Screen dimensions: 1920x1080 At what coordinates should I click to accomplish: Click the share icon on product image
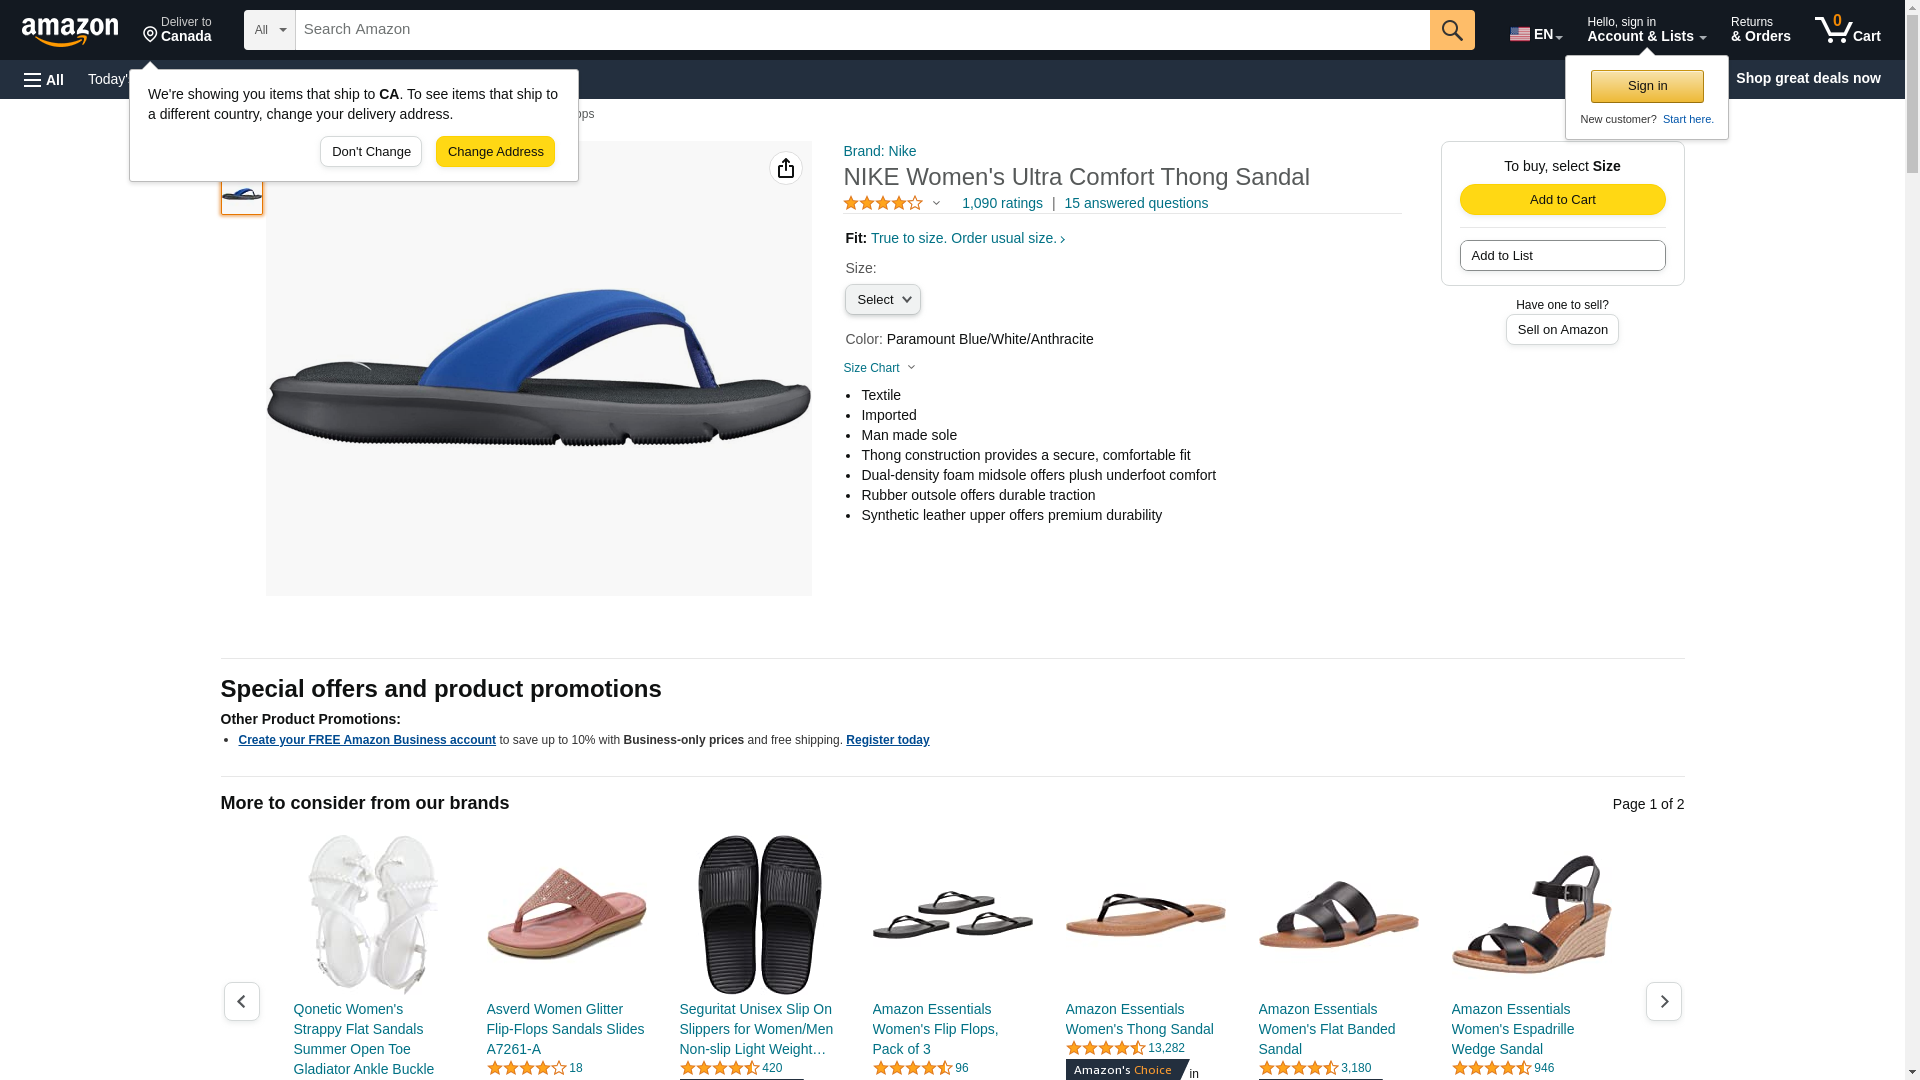(x=785, y=168)
